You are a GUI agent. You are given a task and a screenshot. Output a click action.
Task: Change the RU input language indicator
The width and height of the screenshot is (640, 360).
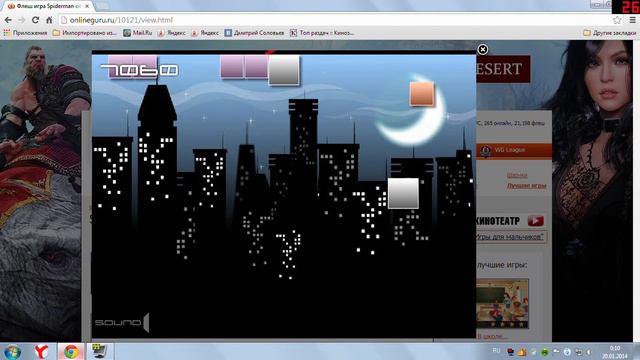496,351
